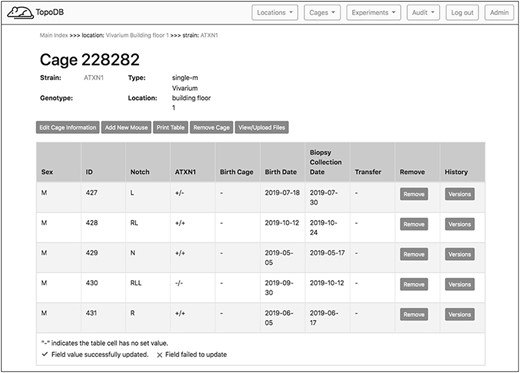520x373 pixels.
Task: Click biopsy date 2019-10-12 for mouse 430
Action: click(327, 283)
